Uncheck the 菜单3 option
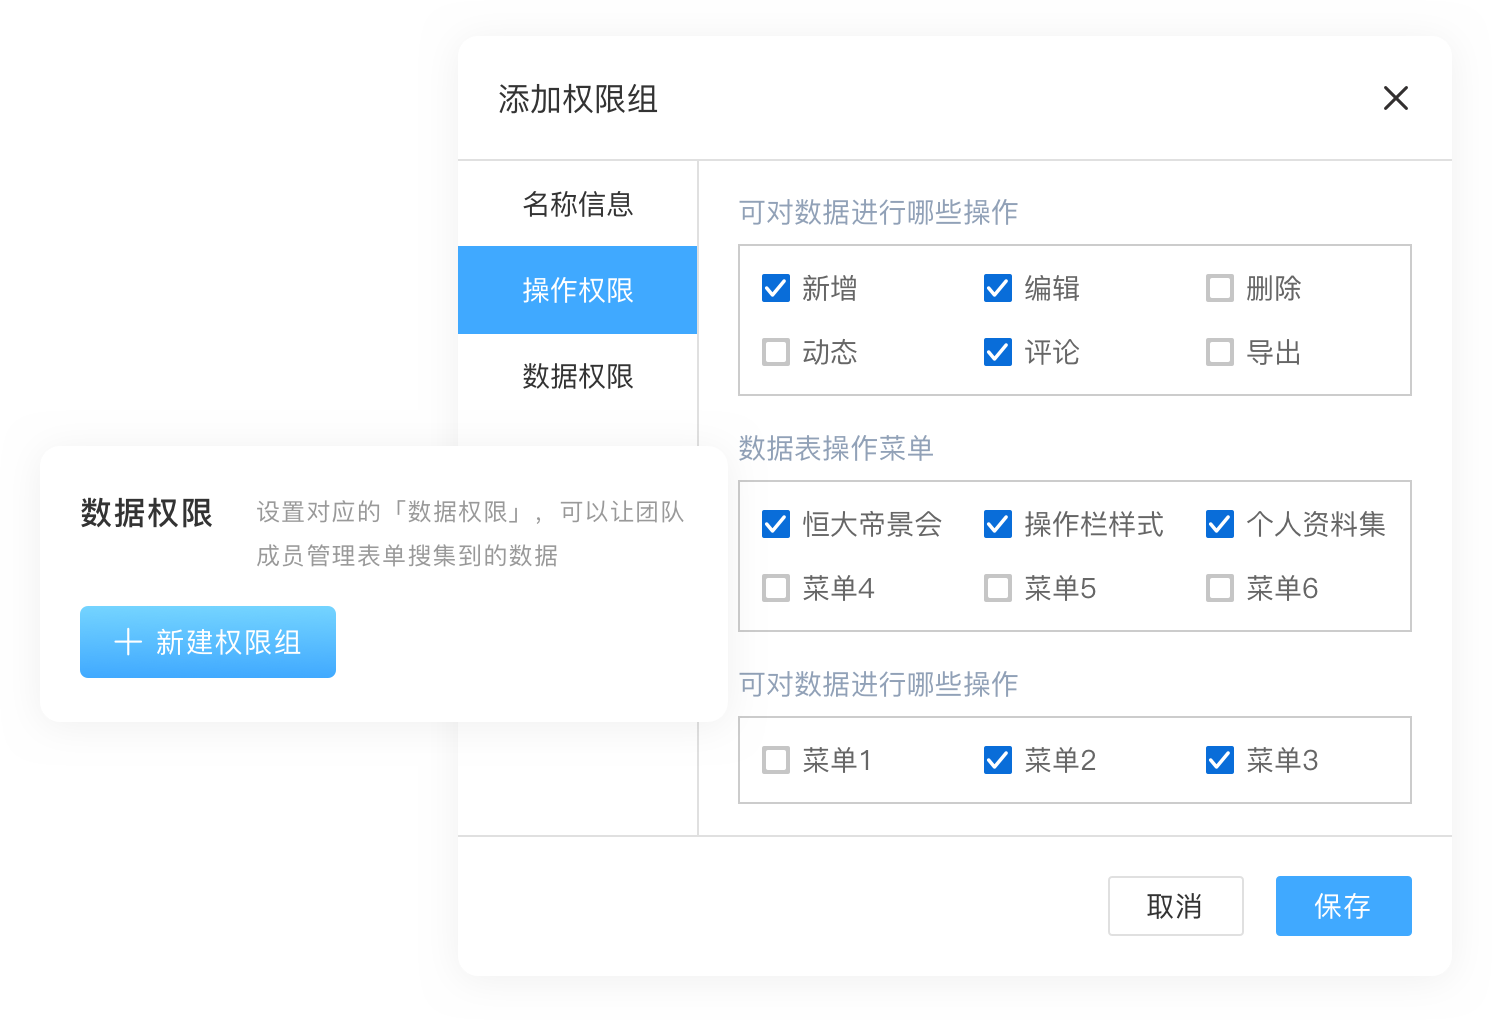The image size is (1492, 1020). tap(1219, 760)
